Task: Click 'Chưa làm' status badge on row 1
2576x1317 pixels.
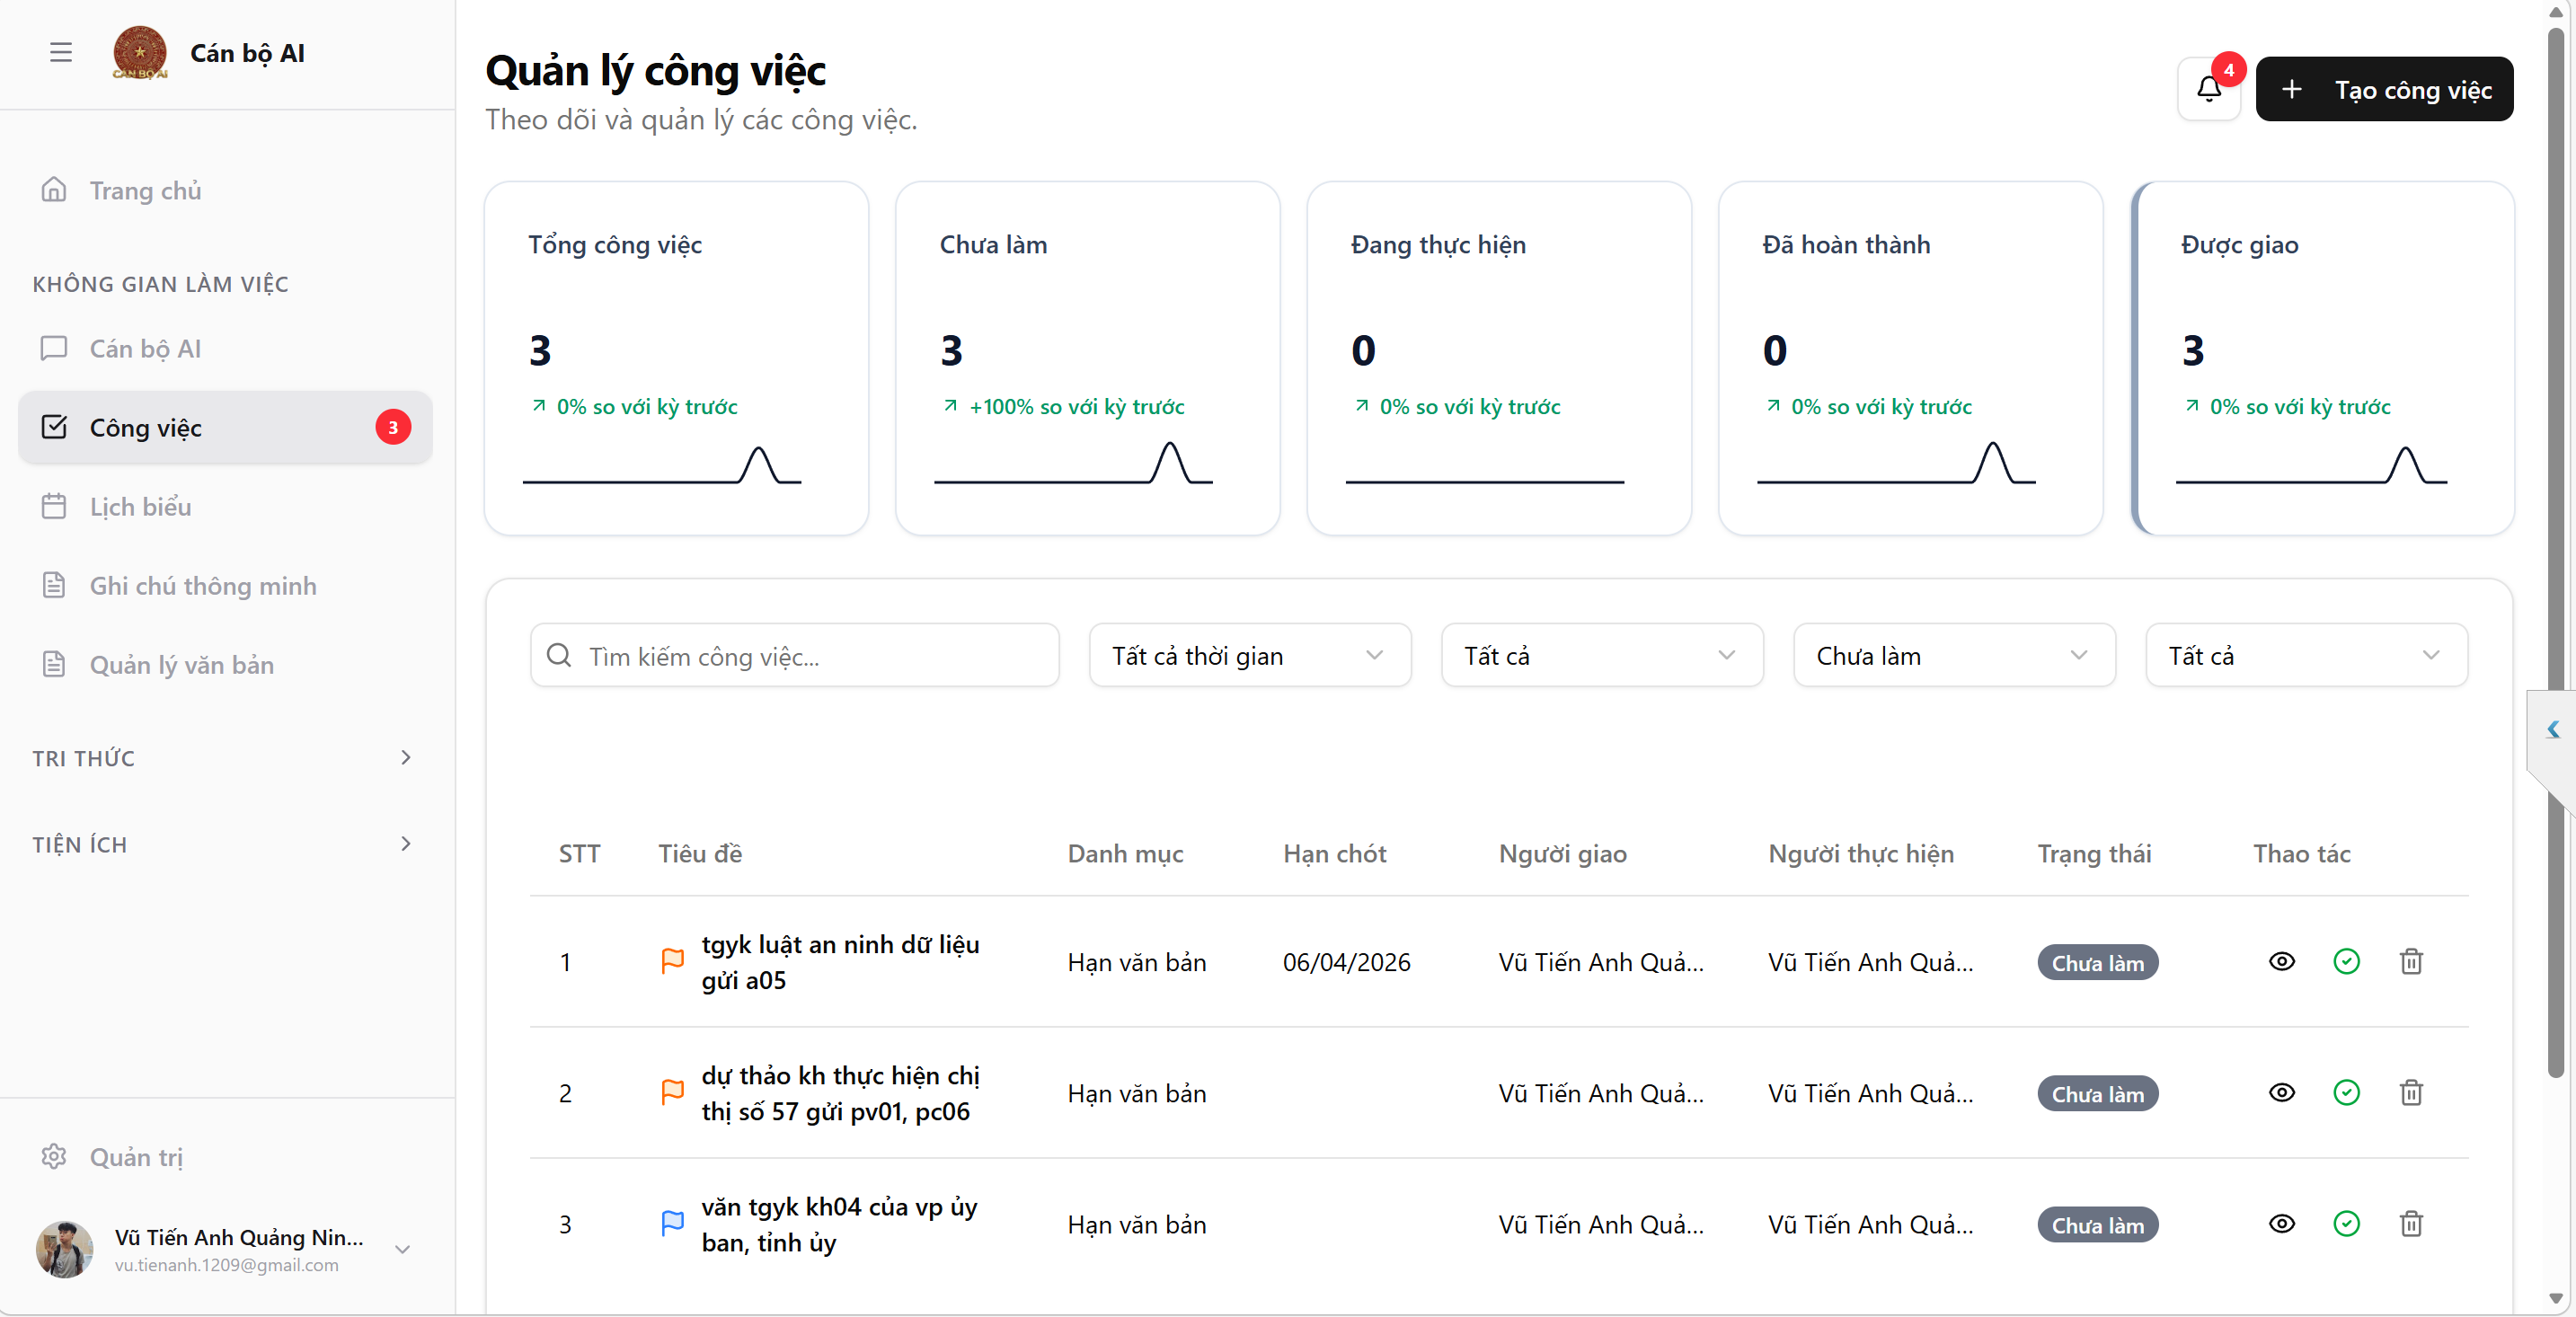Action: (2097, 962)
